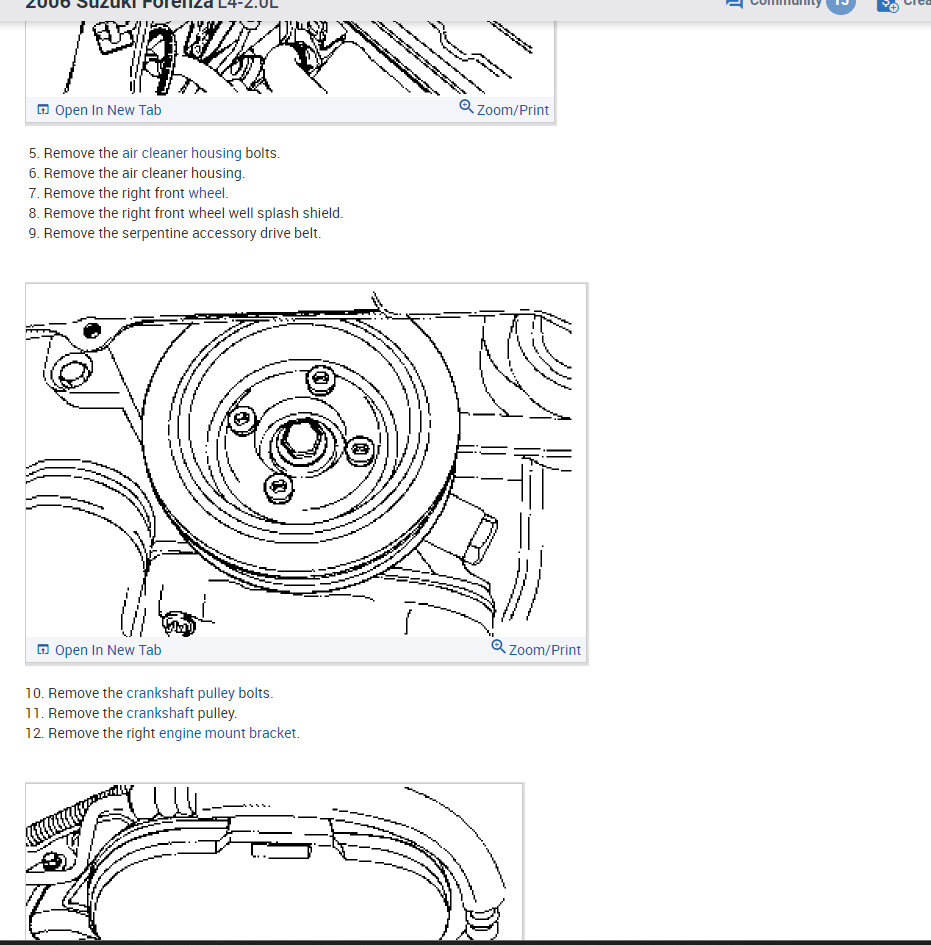931x945 pixels.
Task: Click the magnifier icon under the first diagram
Action: pos(466,107)
